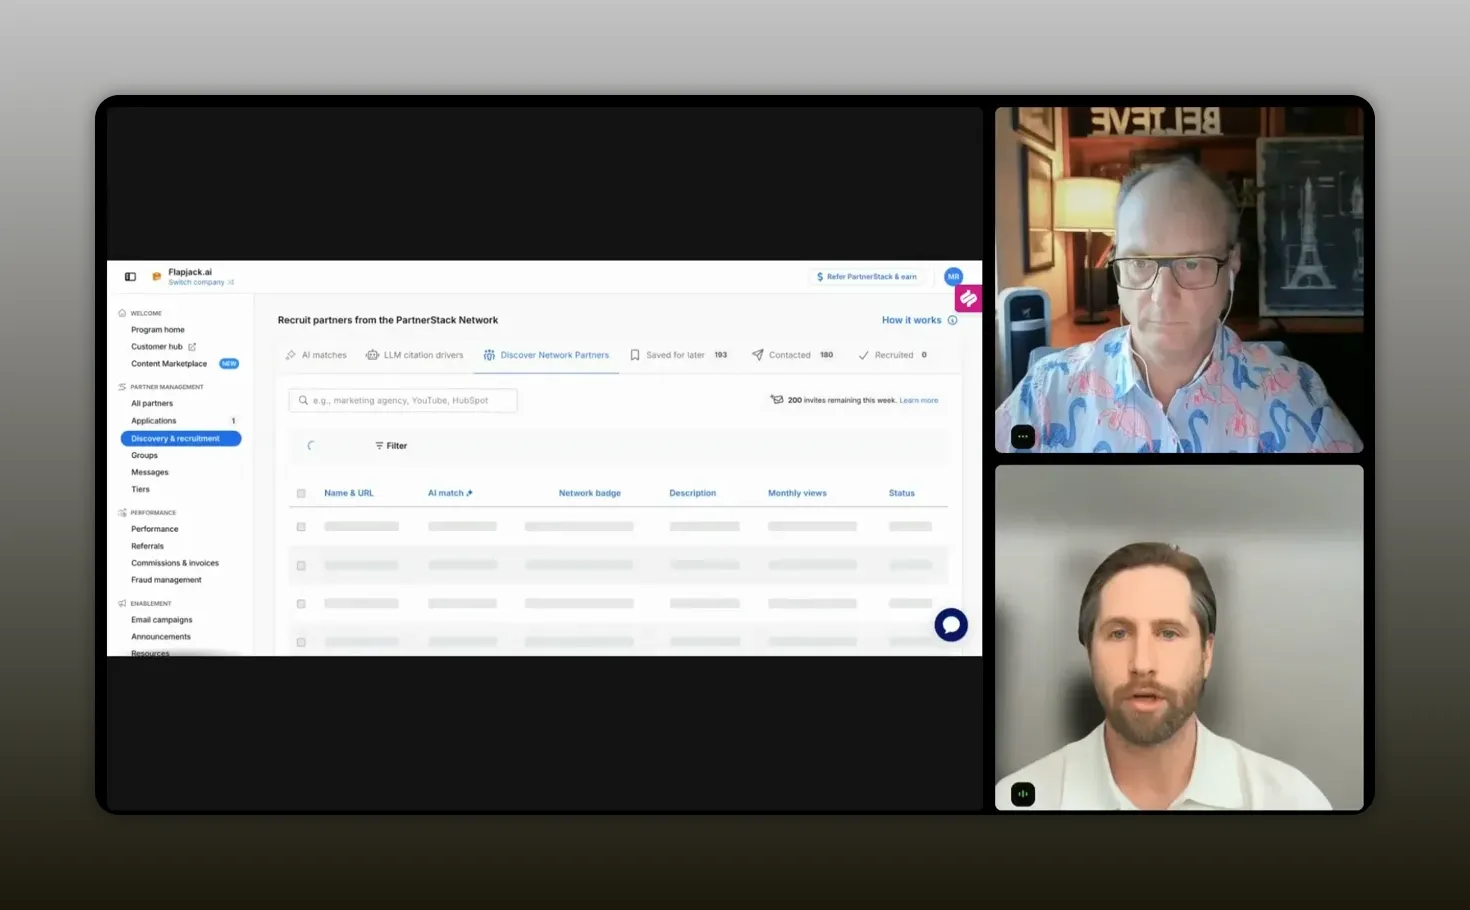The width and height of the screenshot is (1470, 910).
Task: Sort by Network badge column header
Action: click(x=590, y=493)
